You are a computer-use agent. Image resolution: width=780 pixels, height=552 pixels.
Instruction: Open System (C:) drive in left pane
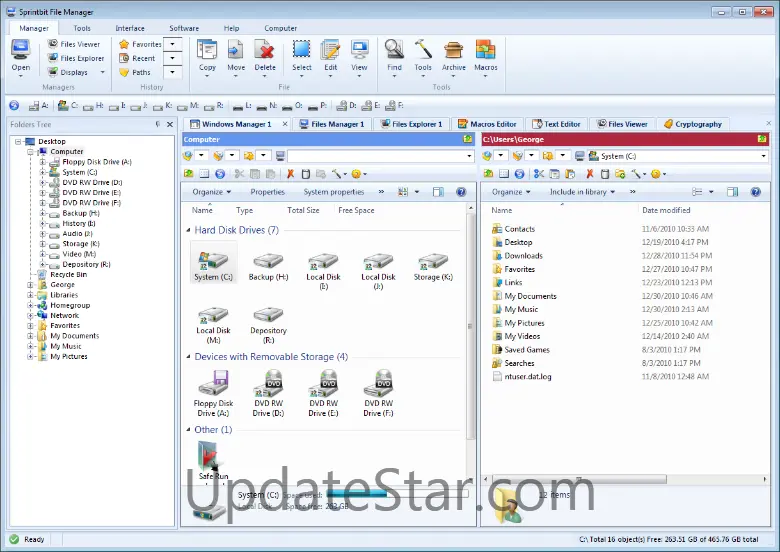tap(213, 262)
